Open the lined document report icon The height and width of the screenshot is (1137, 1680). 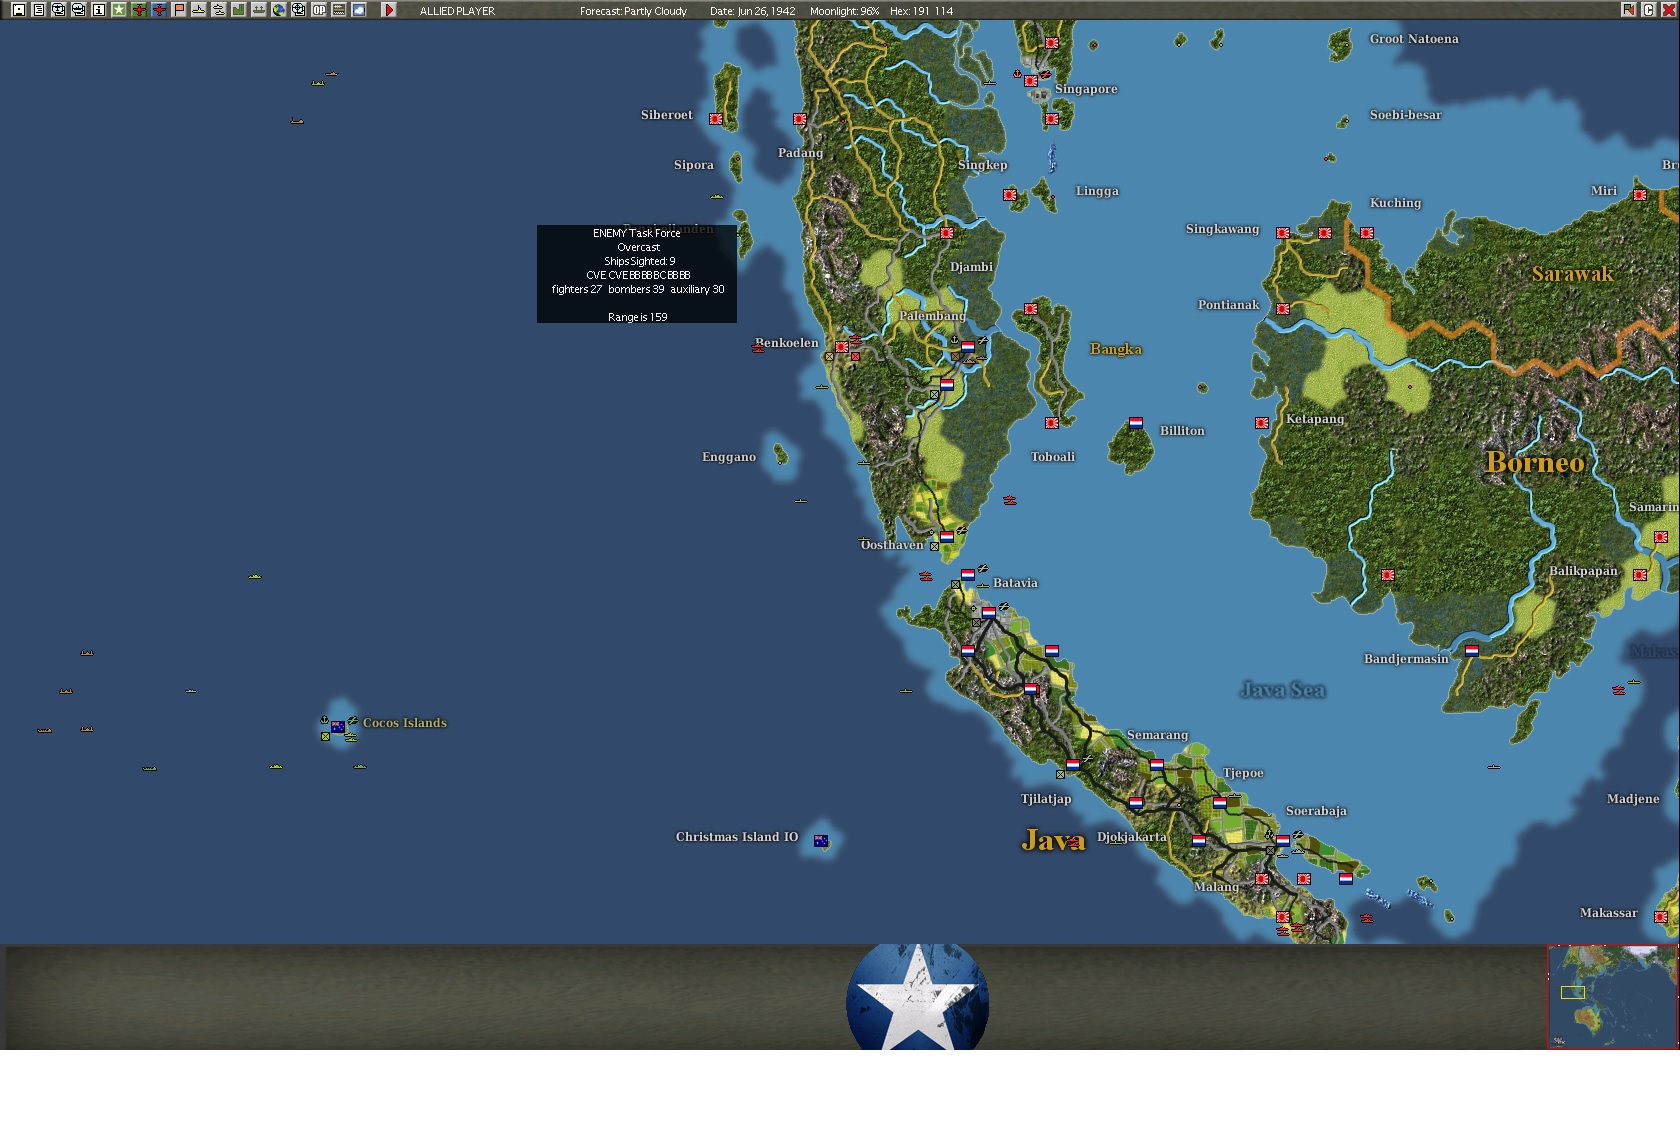38,10
